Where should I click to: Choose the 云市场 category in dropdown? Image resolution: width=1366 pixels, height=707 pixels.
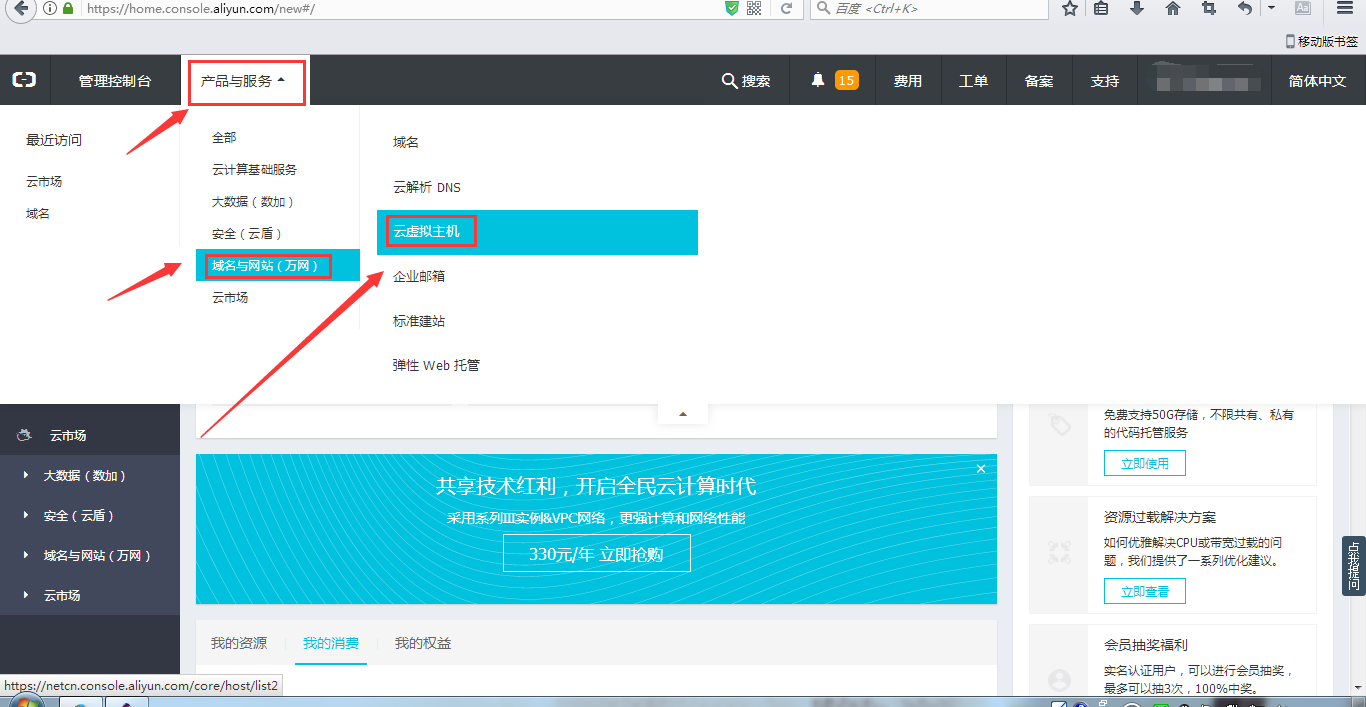(x=230, y=298)
